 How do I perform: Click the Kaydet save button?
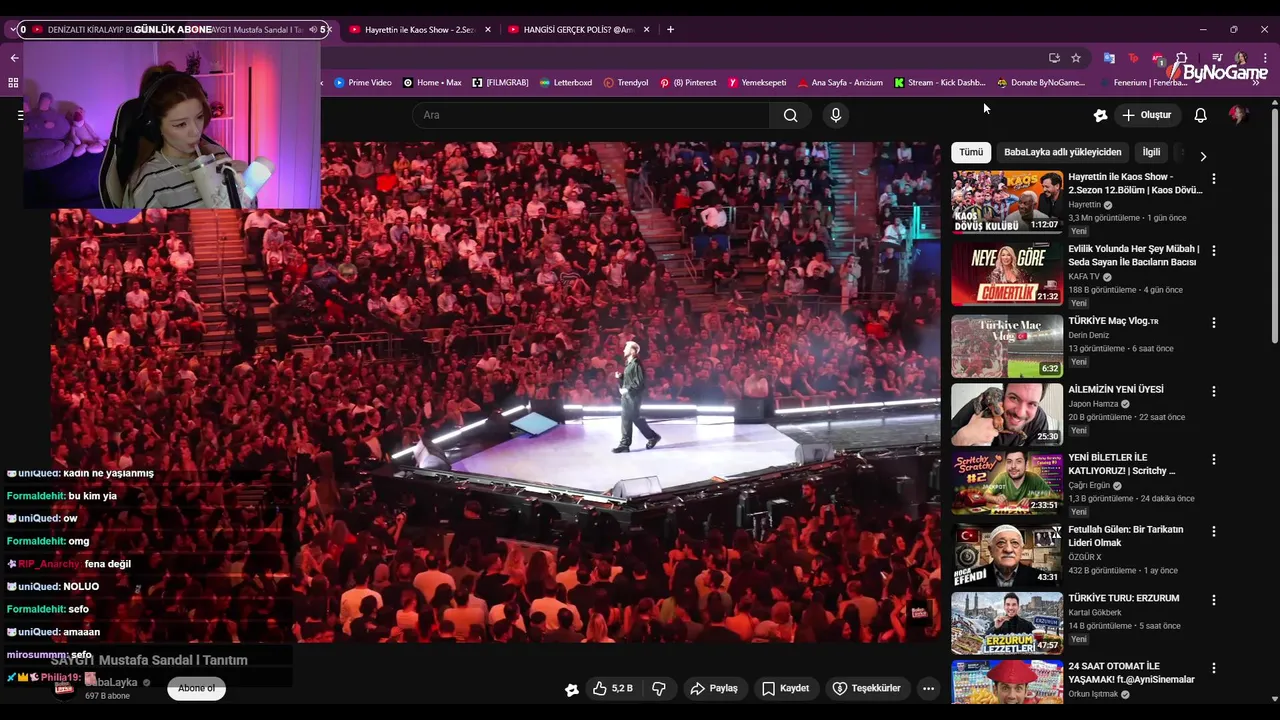(785, 688)
